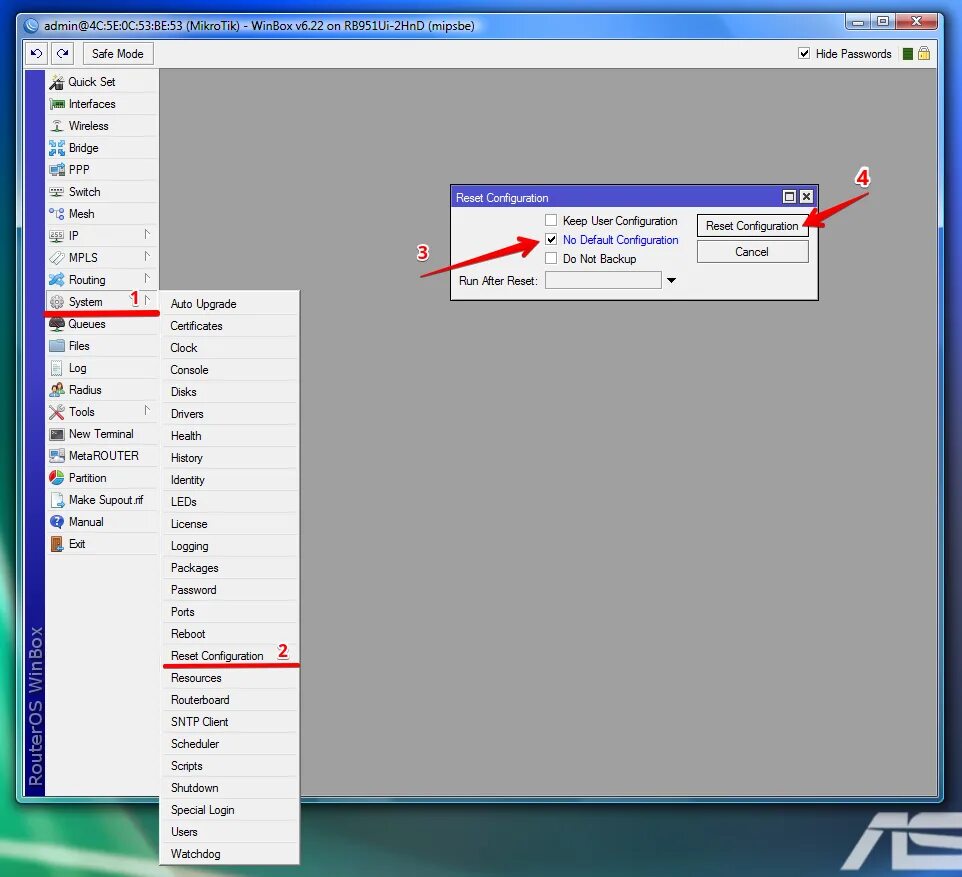
Task: Click Cancel in Reset Configuration dialog
Action: [752, 252]
